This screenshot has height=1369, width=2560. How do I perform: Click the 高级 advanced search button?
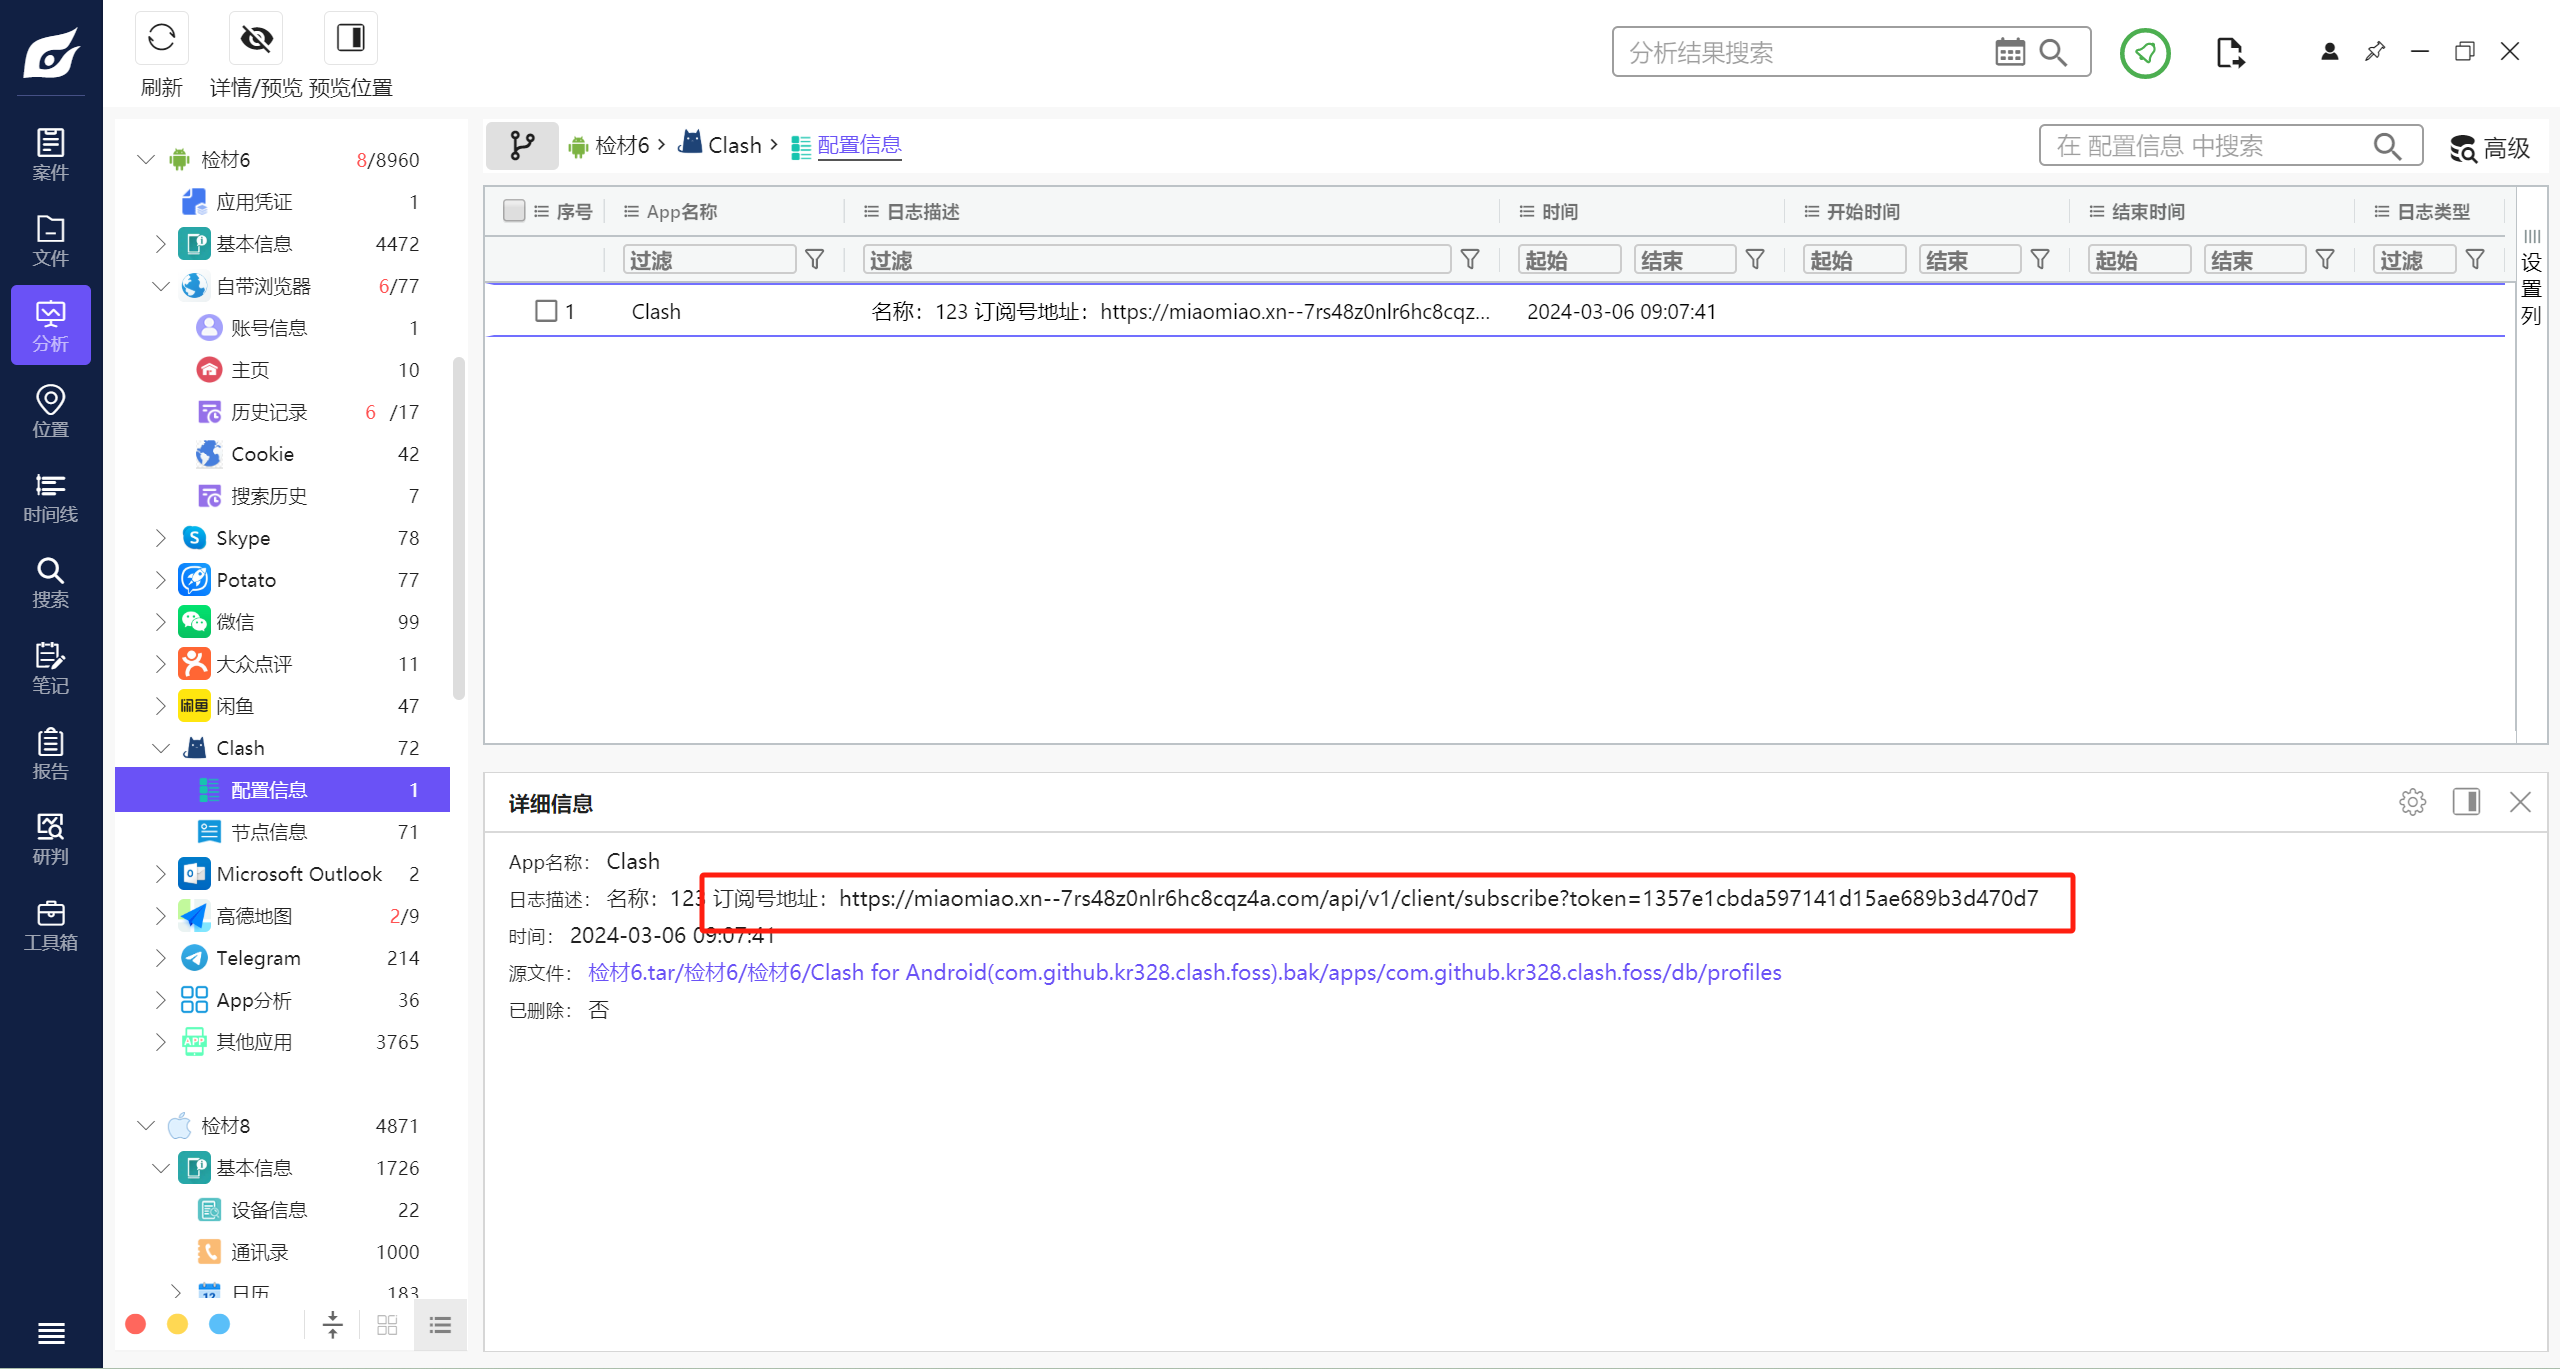tap(2490, 148)
